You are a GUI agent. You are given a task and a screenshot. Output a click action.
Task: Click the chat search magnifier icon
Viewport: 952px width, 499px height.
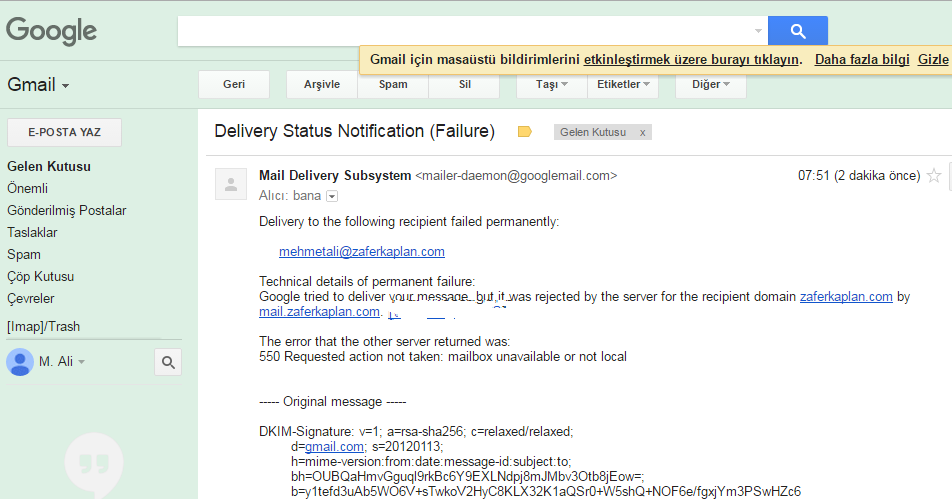click(x=168, y=362)
